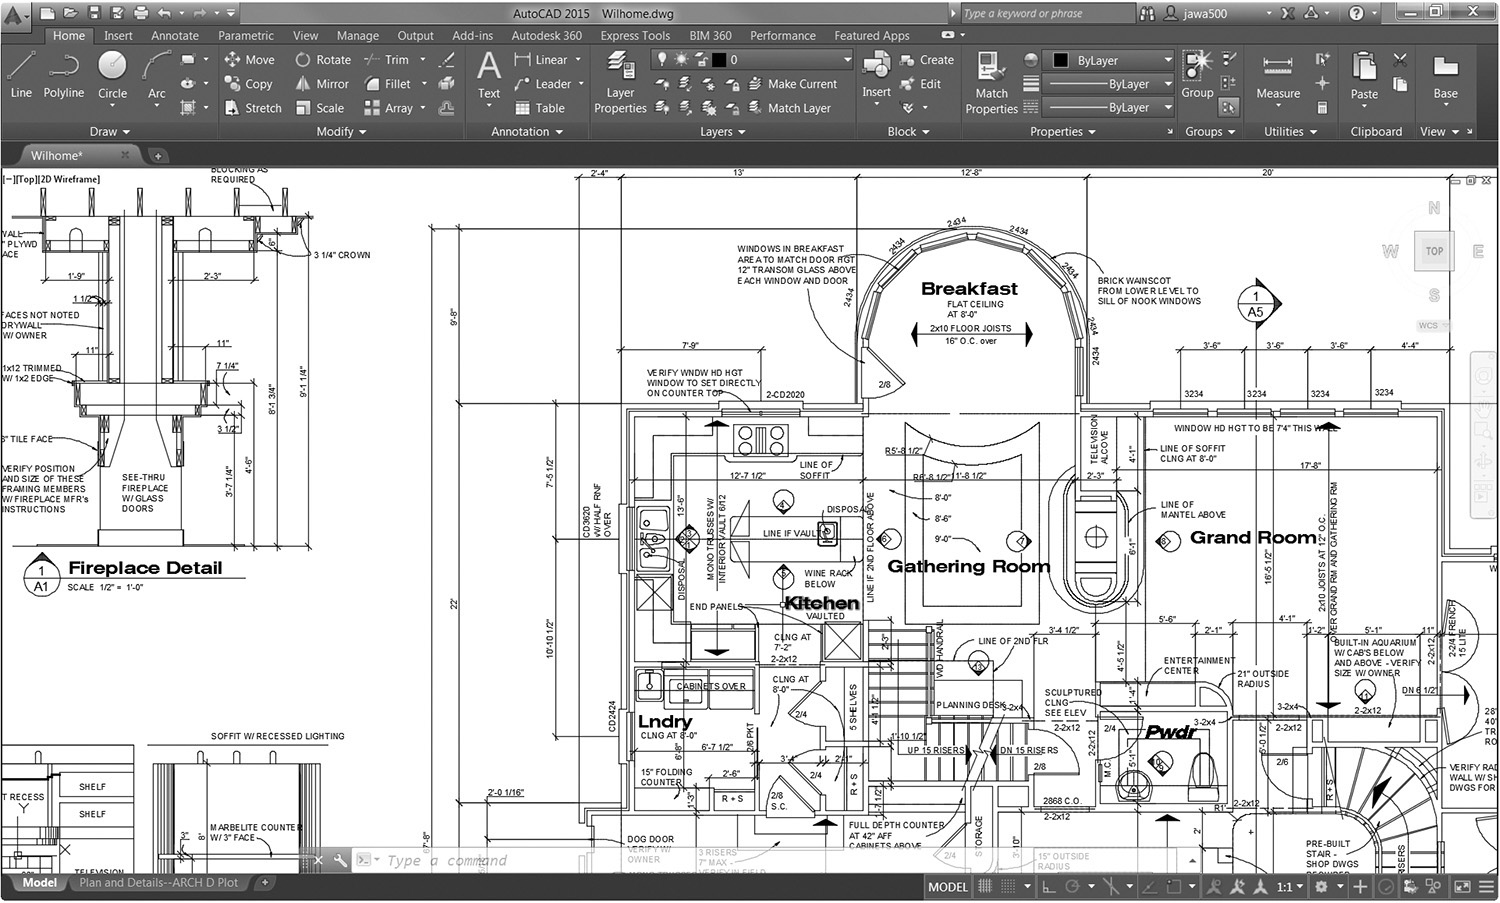The image size is (1500, 903).
Task: Click the Group objects tool
Action: coord(1197,75)
